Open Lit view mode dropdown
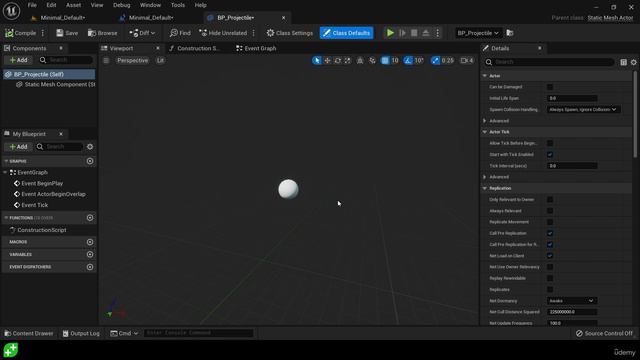The height and width of the screenshot is (360, 640). point(160,60)
